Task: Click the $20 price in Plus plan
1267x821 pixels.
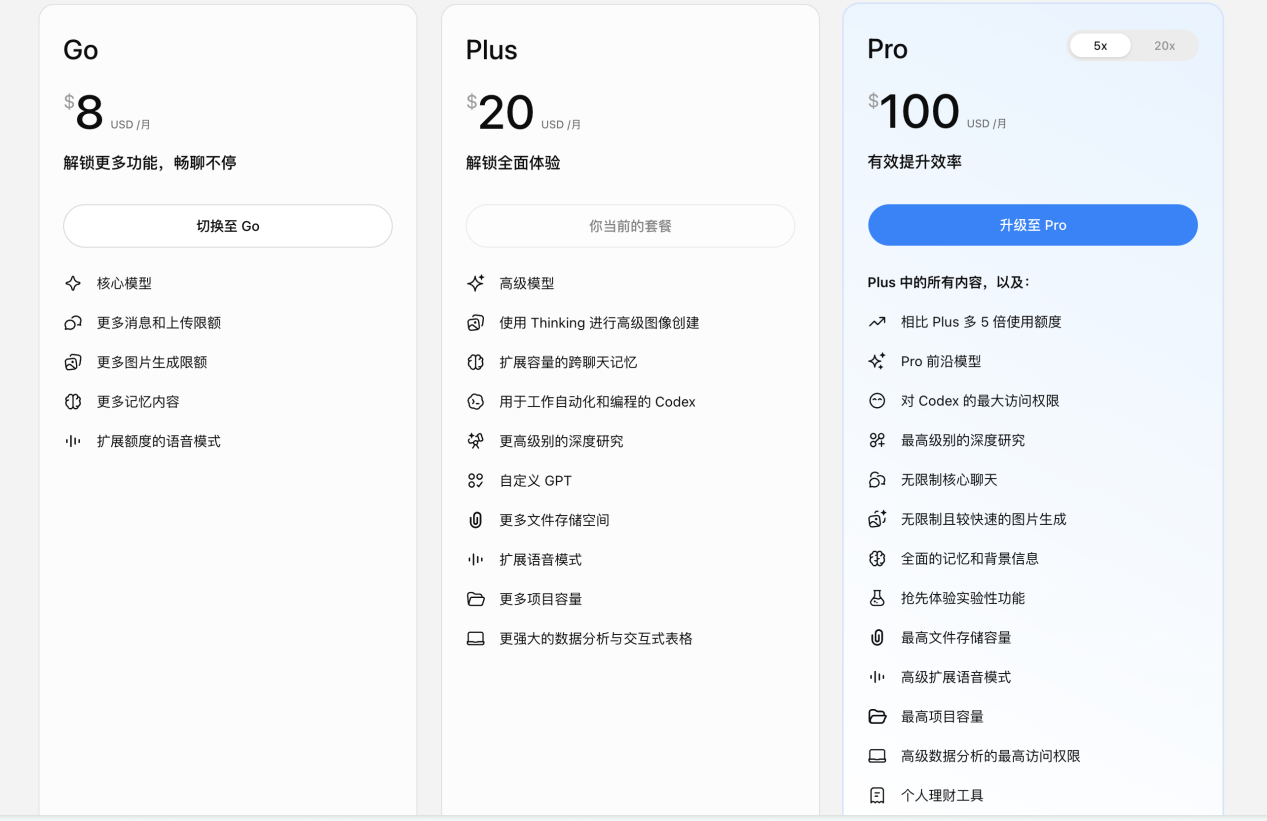Action: pyautogui.click(x=500, y=112)
